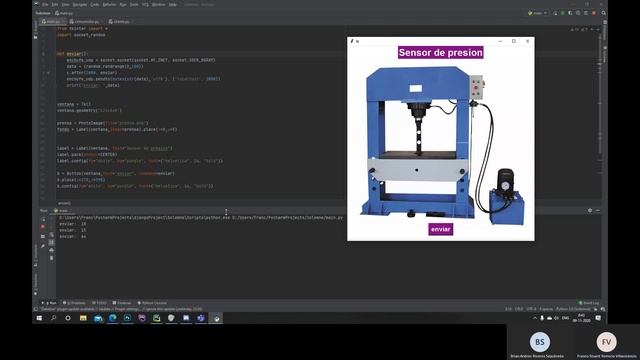Click the Python interpreter status bar entry

point(573,309)
